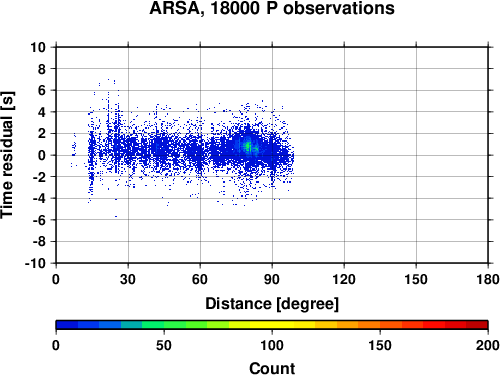Screen dimensions: 500x375
Task: Click the x-axis tick label "180"
Action: coord(488,279)
